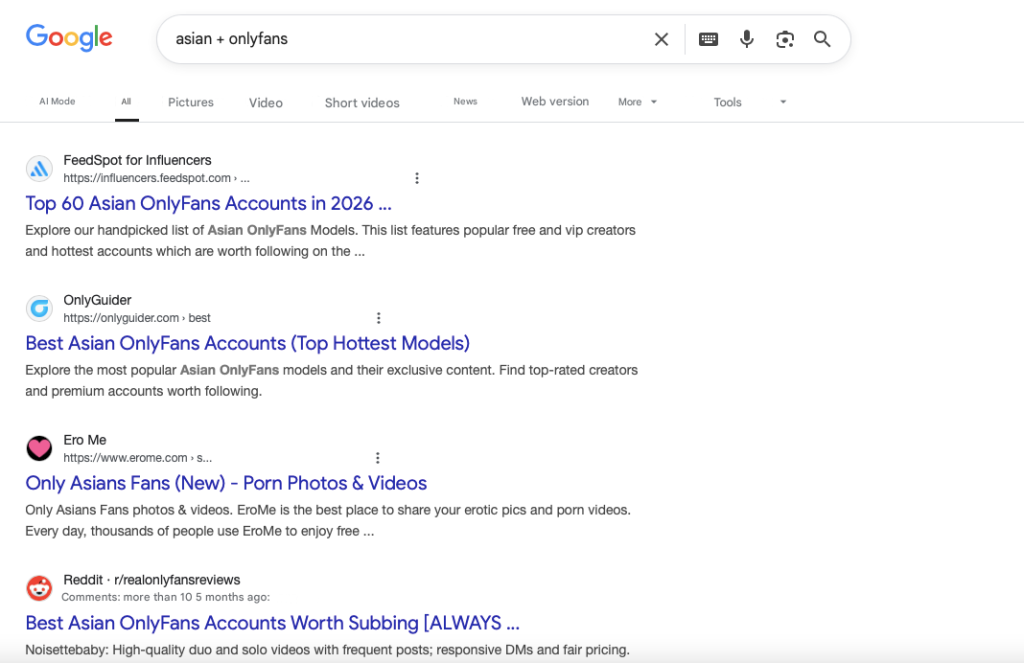Viewport: 1024px width, 663px height.
Task: Open search by image camera icon
Action: 785,39
